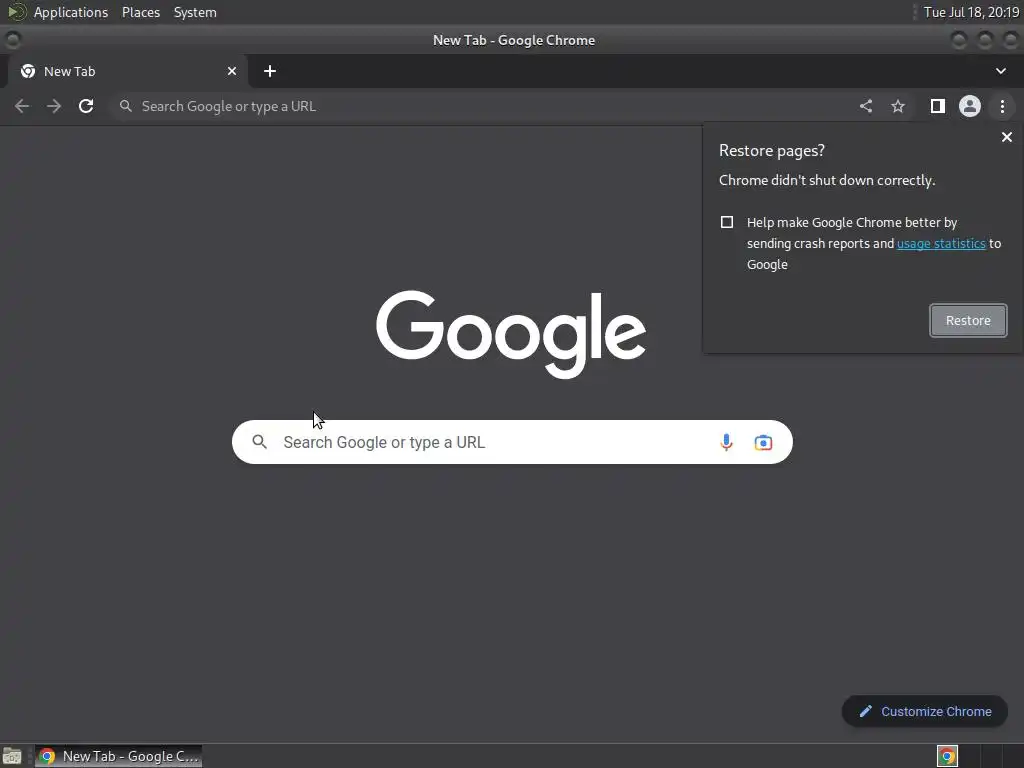Share this page via the share icon
Screen dimensions: 1024x768
pyautogui.click(x=866, y=106)
